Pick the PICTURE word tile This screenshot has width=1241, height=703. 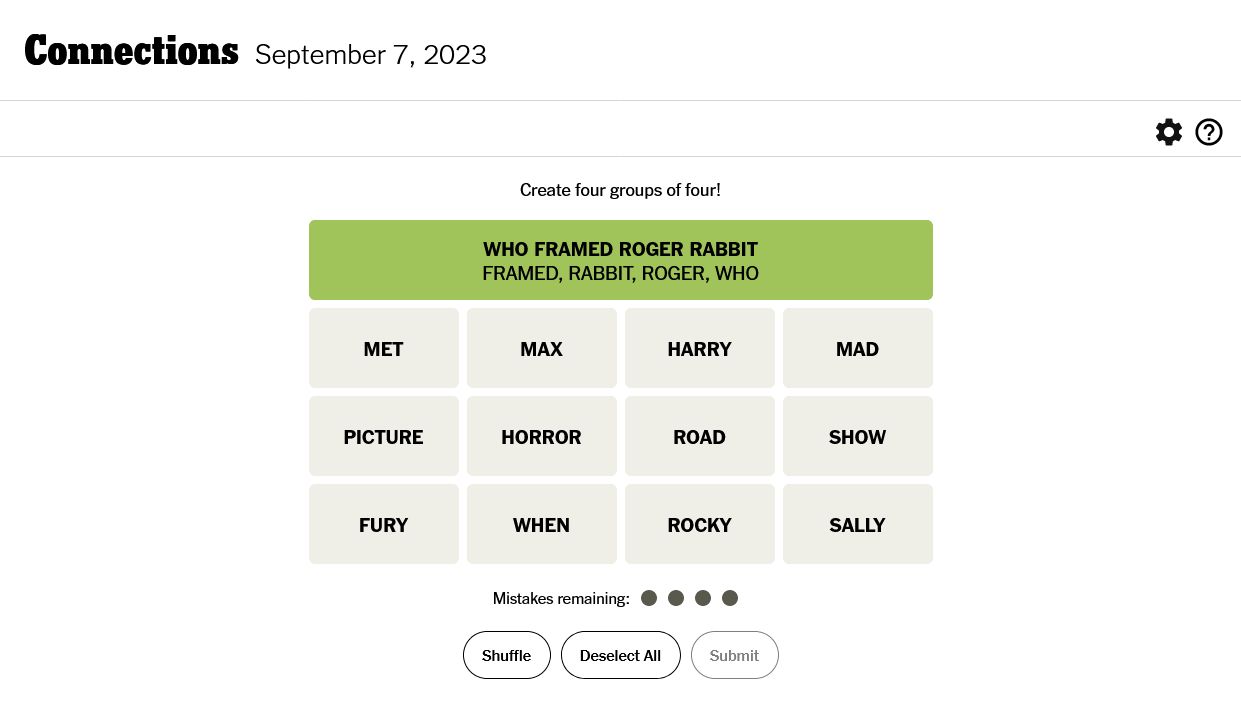pos(384,436)
